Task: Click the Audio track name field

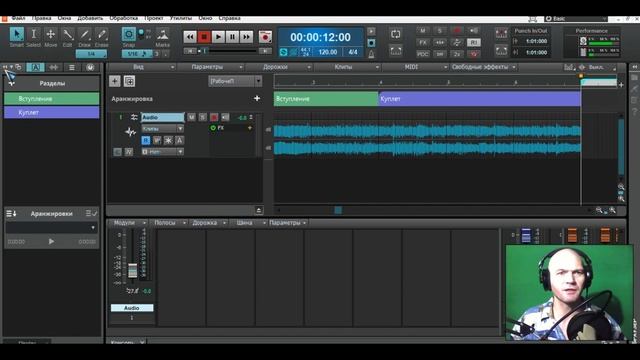Action: (x=163, y=118)
